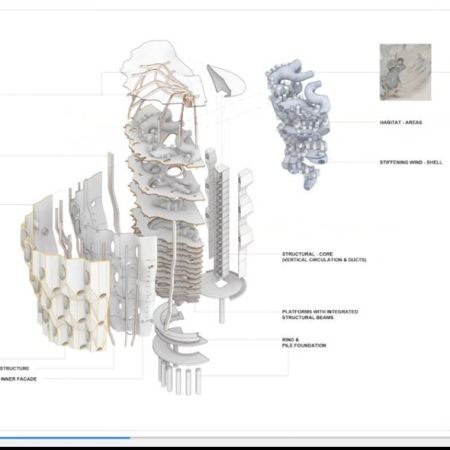Select the blue habitat areas model

pos(298,125)
